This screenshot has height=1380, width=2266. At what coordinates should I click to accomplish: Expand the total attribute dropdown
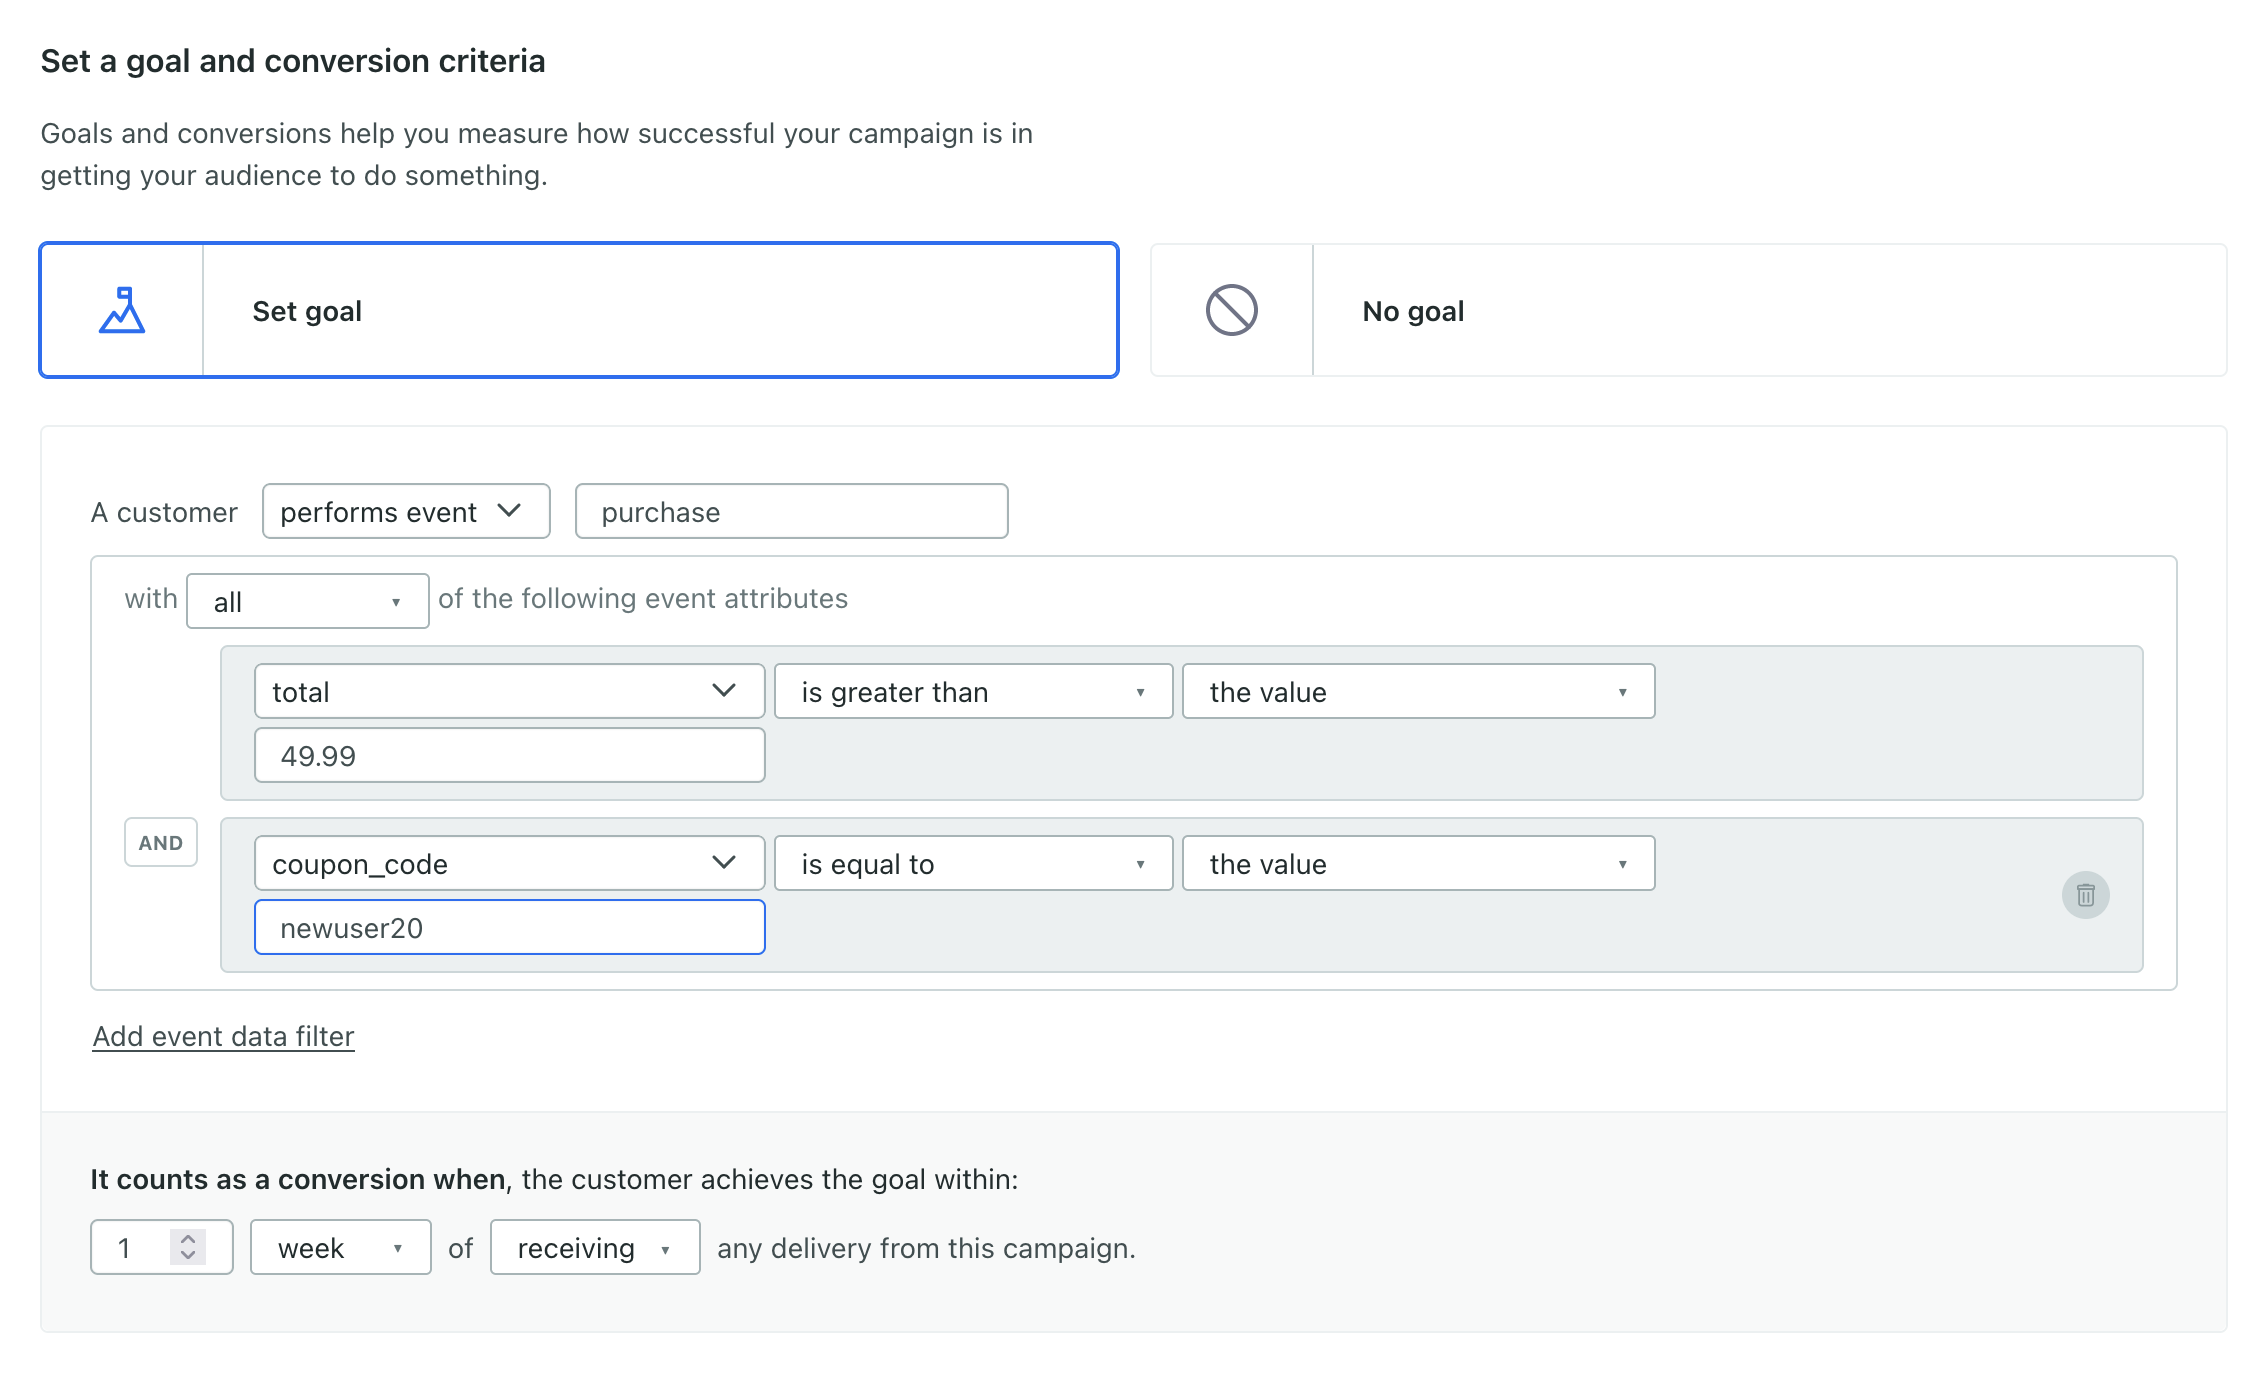(x=509, y=692)
